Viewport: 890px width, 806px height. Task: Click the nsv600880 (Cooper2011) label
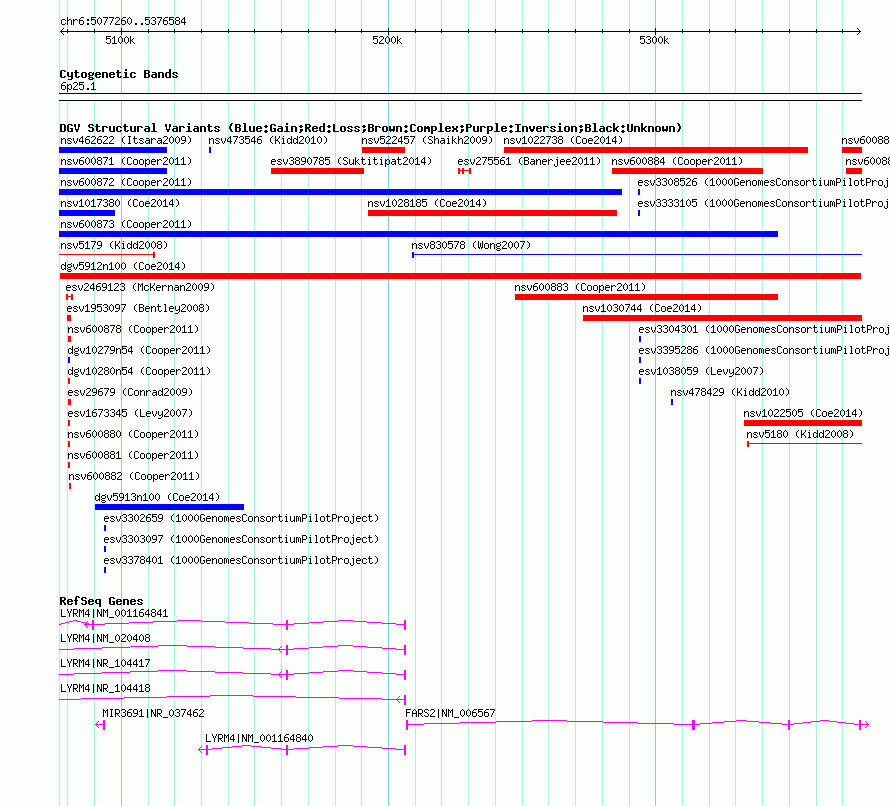point(133,434)
